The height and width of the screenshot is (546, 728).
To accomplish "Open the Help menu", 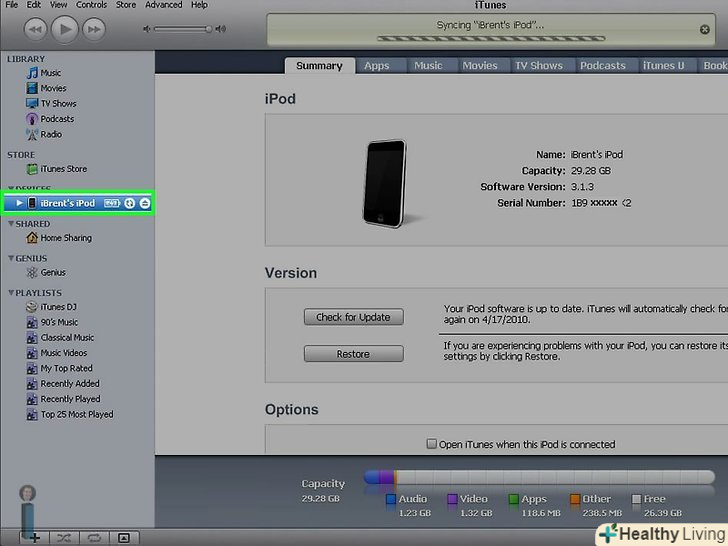I will click(x=199, y=5).
